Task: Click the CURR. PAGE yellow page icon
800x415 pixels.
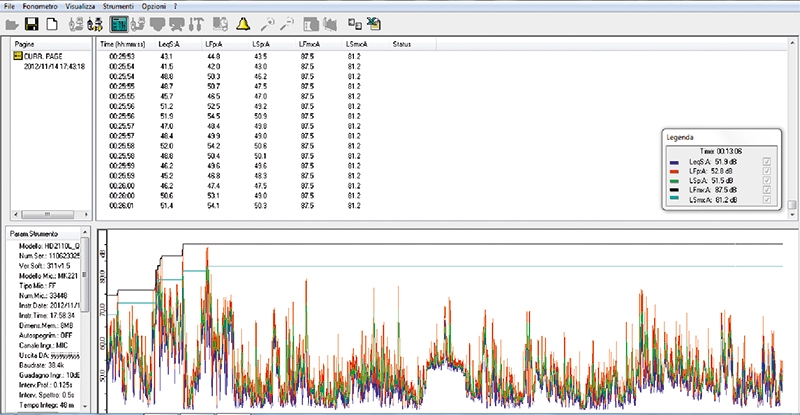Action: point(18,56)
